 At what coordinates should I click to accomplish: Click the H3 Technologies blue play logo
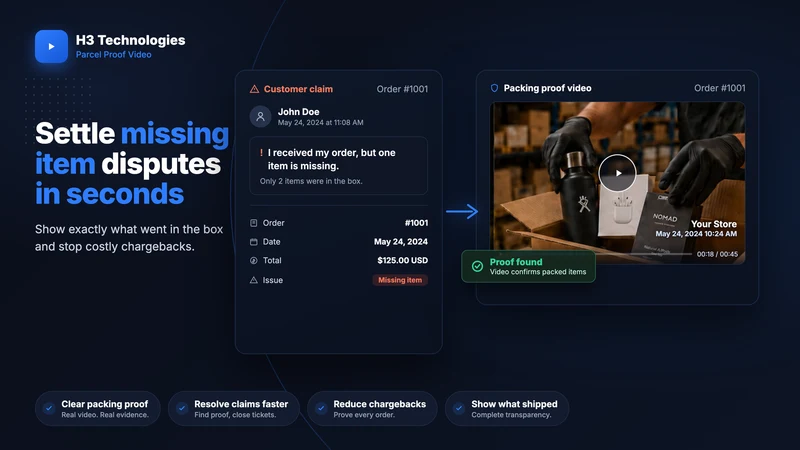click(x=51, y=46)
